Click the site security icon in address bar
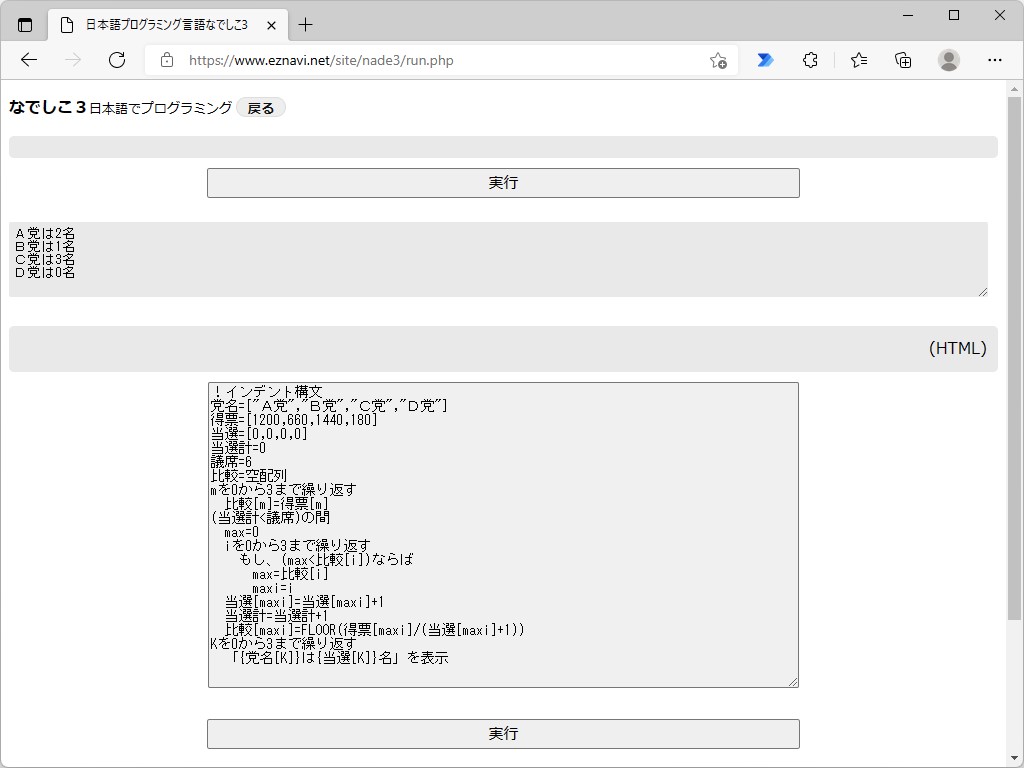This screenshot has height=768, width=1024. coord(166,60)
